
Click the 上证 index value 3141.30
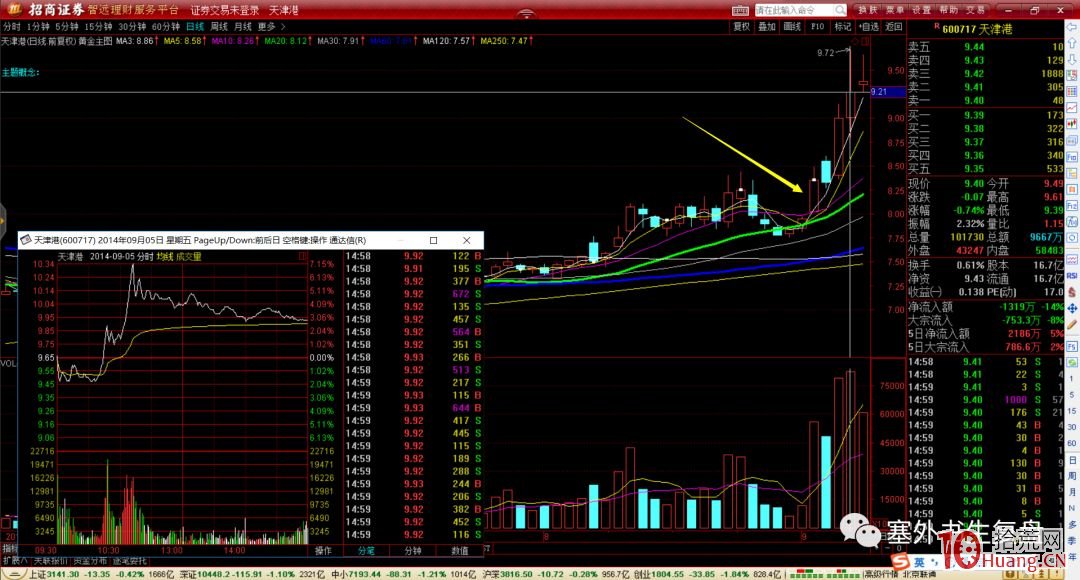[x=64, y=574]
